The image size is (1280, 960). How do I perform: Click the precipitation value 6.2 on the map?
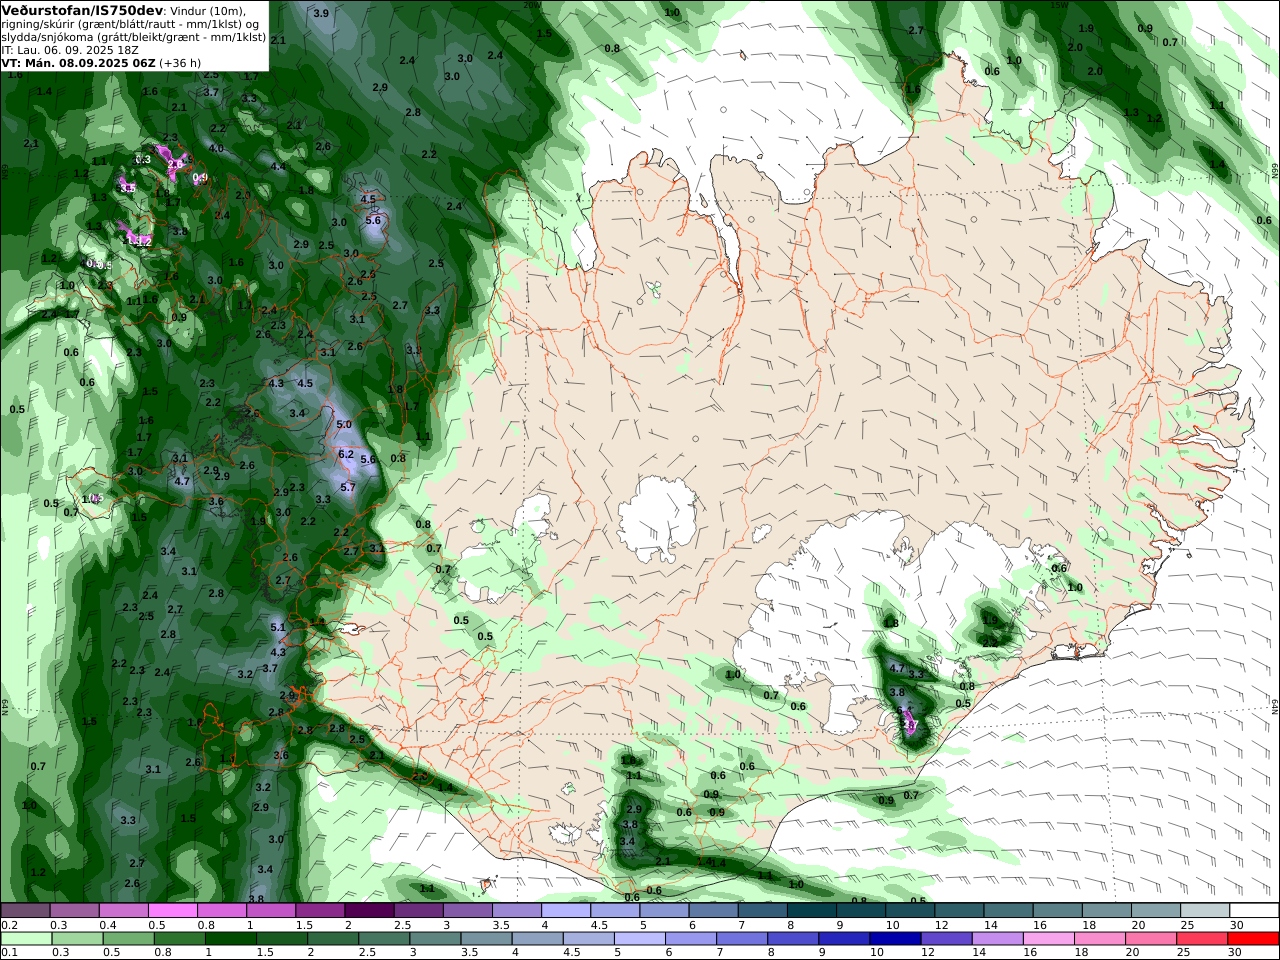tap(347, 454)
